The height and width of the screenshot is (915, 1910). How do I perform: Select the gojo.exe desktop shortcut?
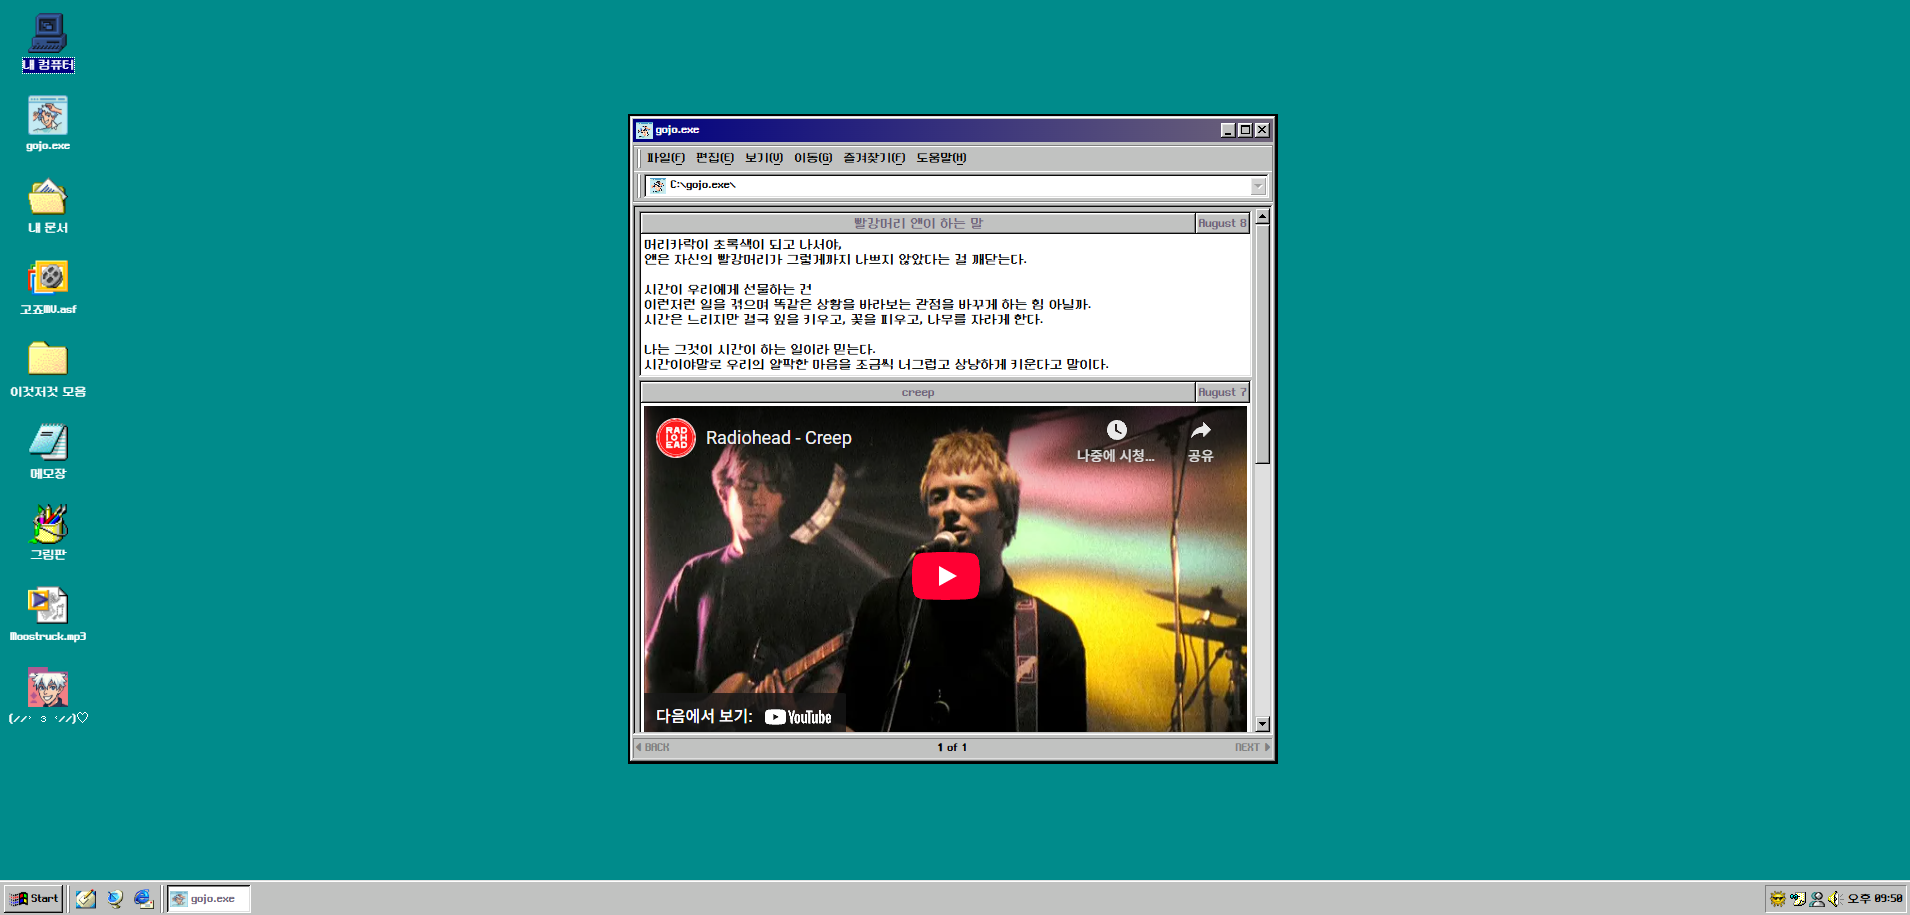48,124
